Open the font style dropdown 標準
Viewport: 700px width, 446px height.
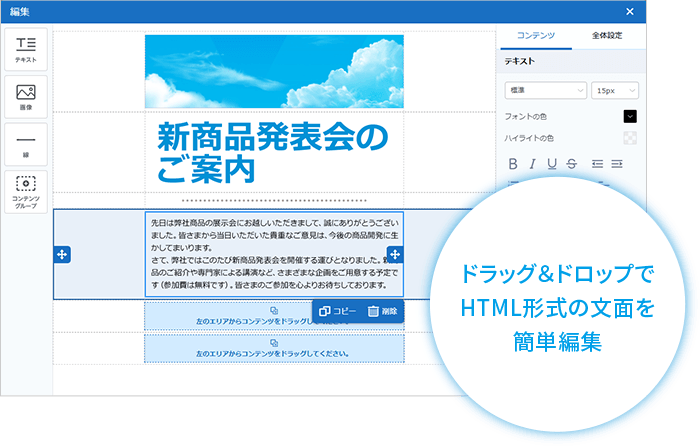(x=546, y=90)
